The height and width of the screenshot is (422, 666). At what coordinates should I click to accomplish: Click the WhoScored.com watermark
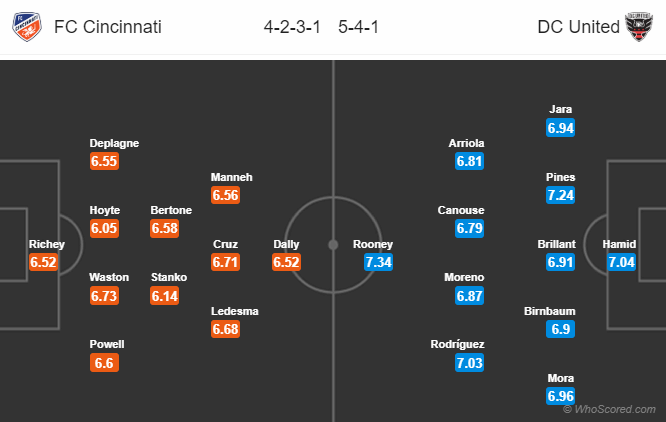tap(609, 409)
